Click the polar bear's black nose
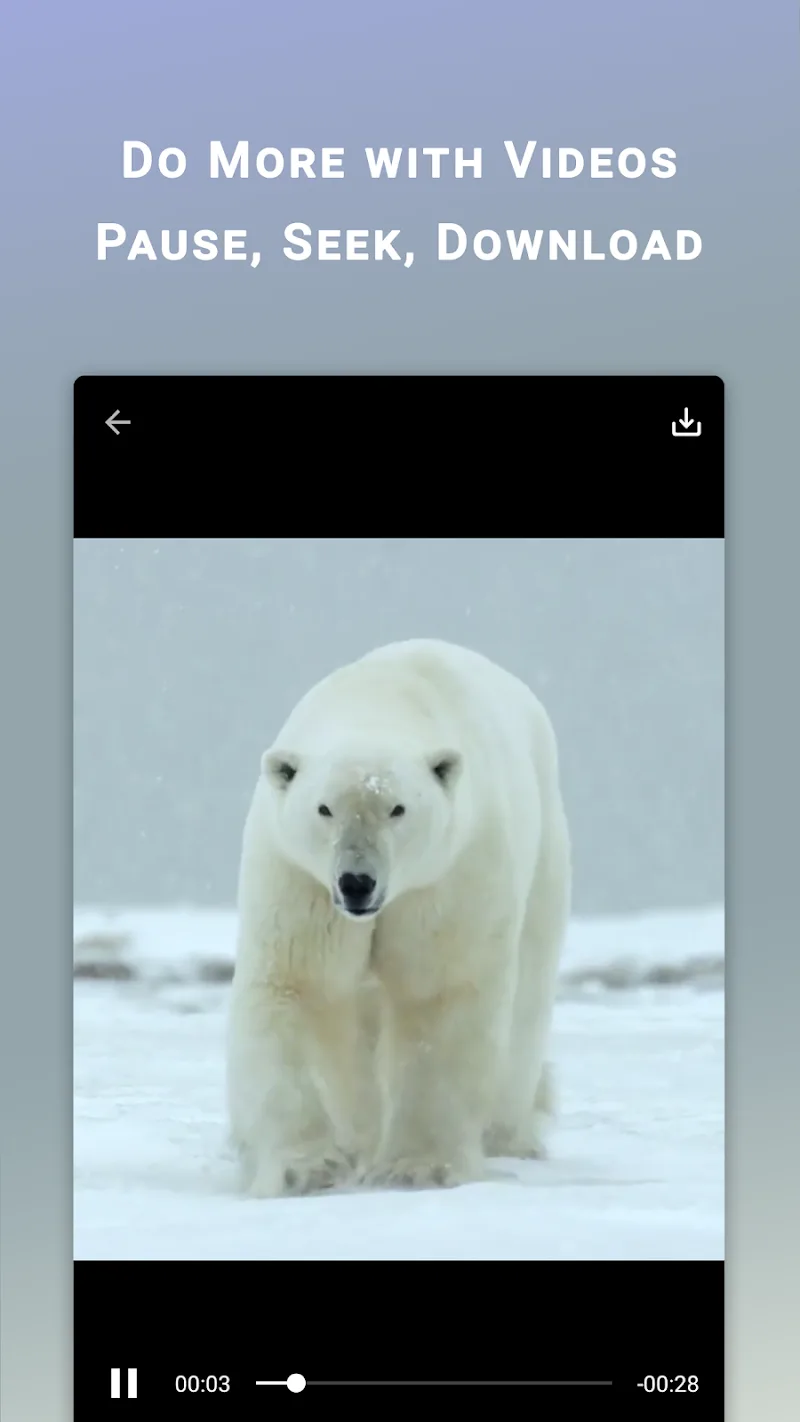The width and height of the screenshot is (800, 1422). click(x=357, y=886)
